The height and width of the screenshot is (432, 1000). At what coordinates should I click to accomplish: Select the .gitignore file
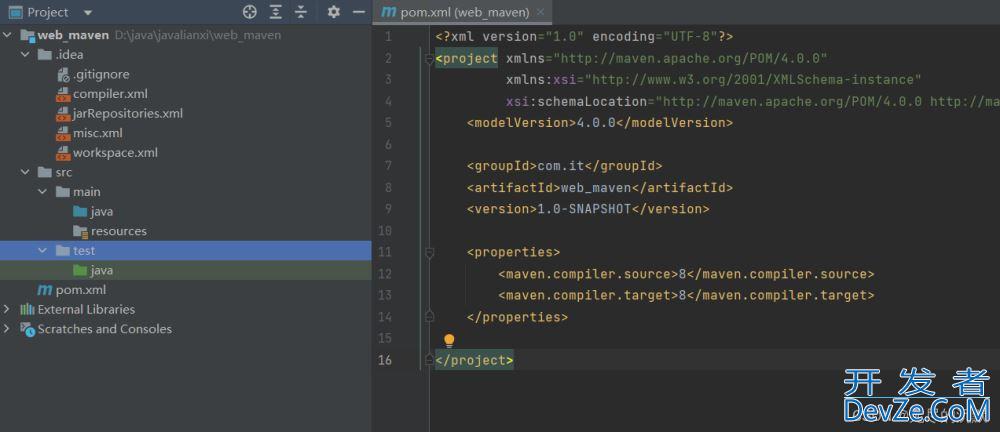pyautogui.click(x=101, y=75)
